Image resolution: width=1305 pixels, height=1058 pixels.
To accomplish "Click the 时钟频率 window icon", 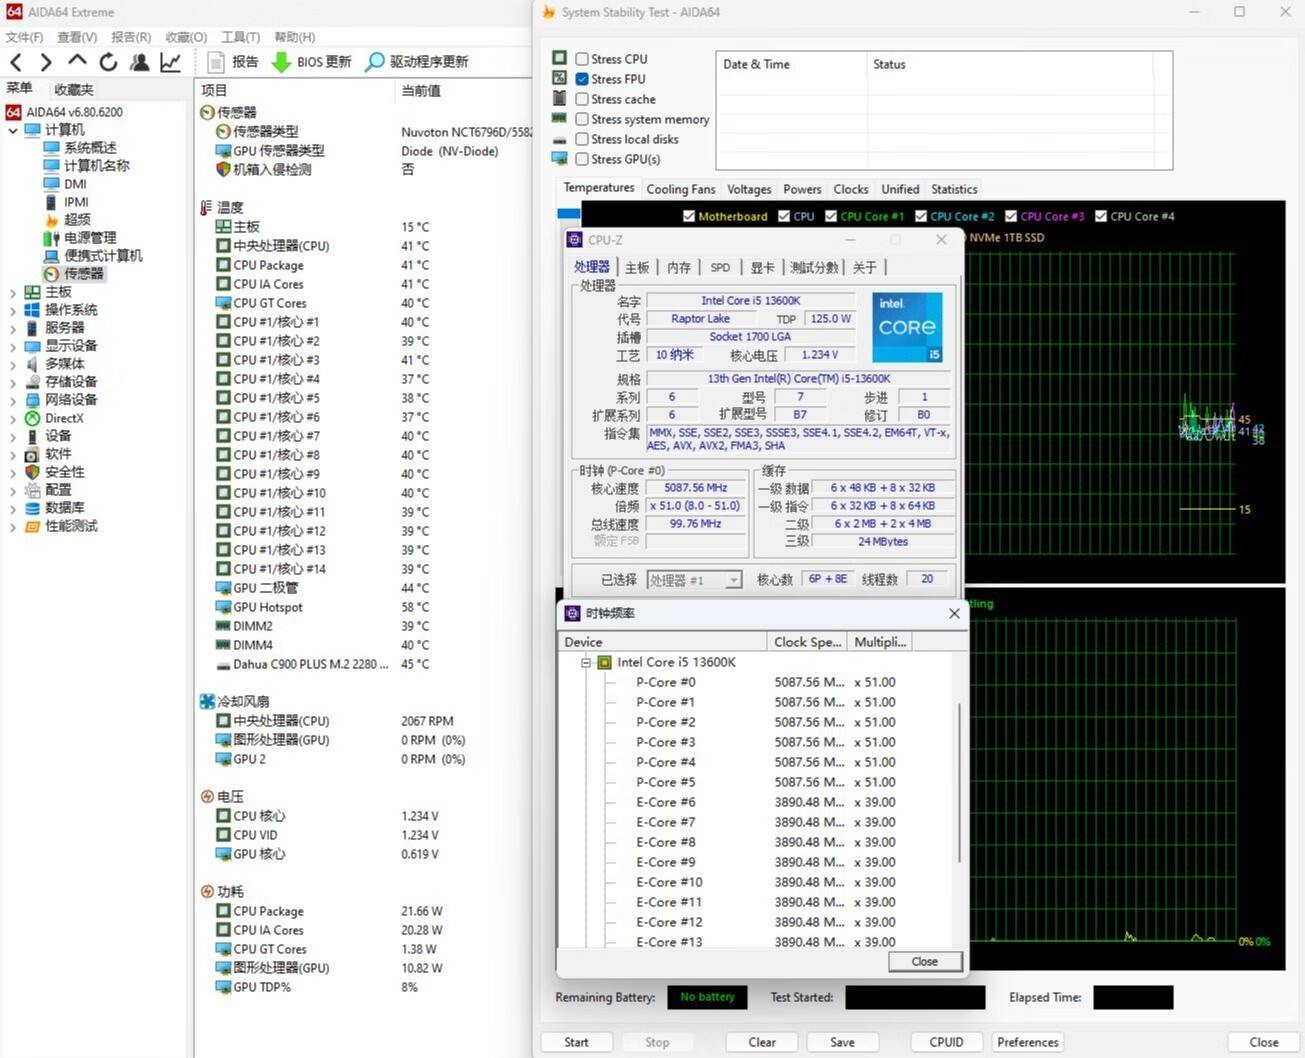I will click(572, 613).
